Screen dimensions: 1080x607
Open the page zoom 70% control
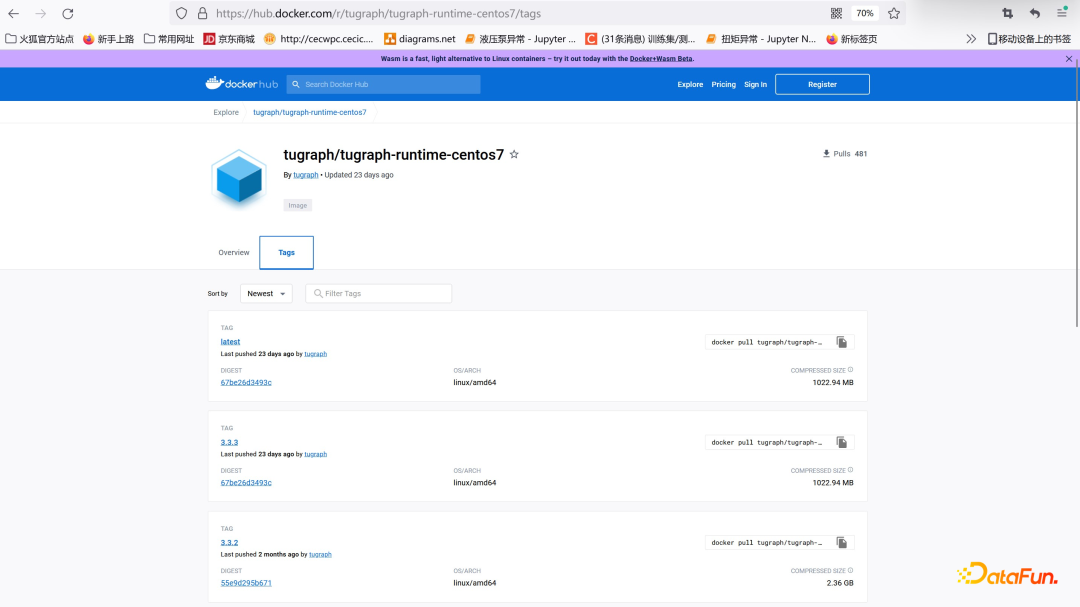tap(864, 13)
